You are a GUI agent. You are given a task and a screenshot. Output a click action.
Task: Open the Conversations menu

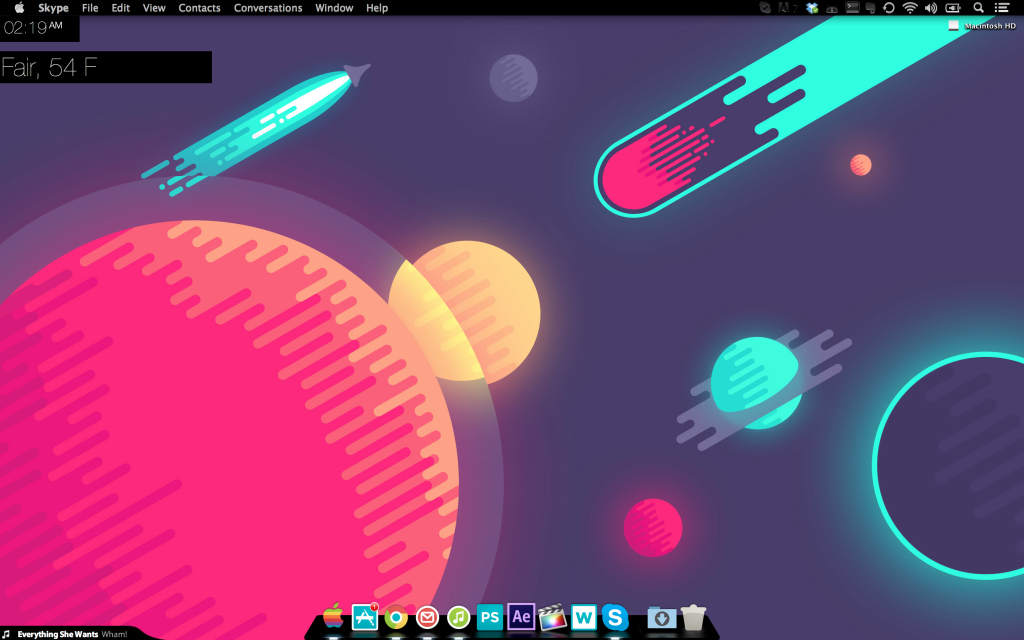pyautogui.click(x=268, y=8)
